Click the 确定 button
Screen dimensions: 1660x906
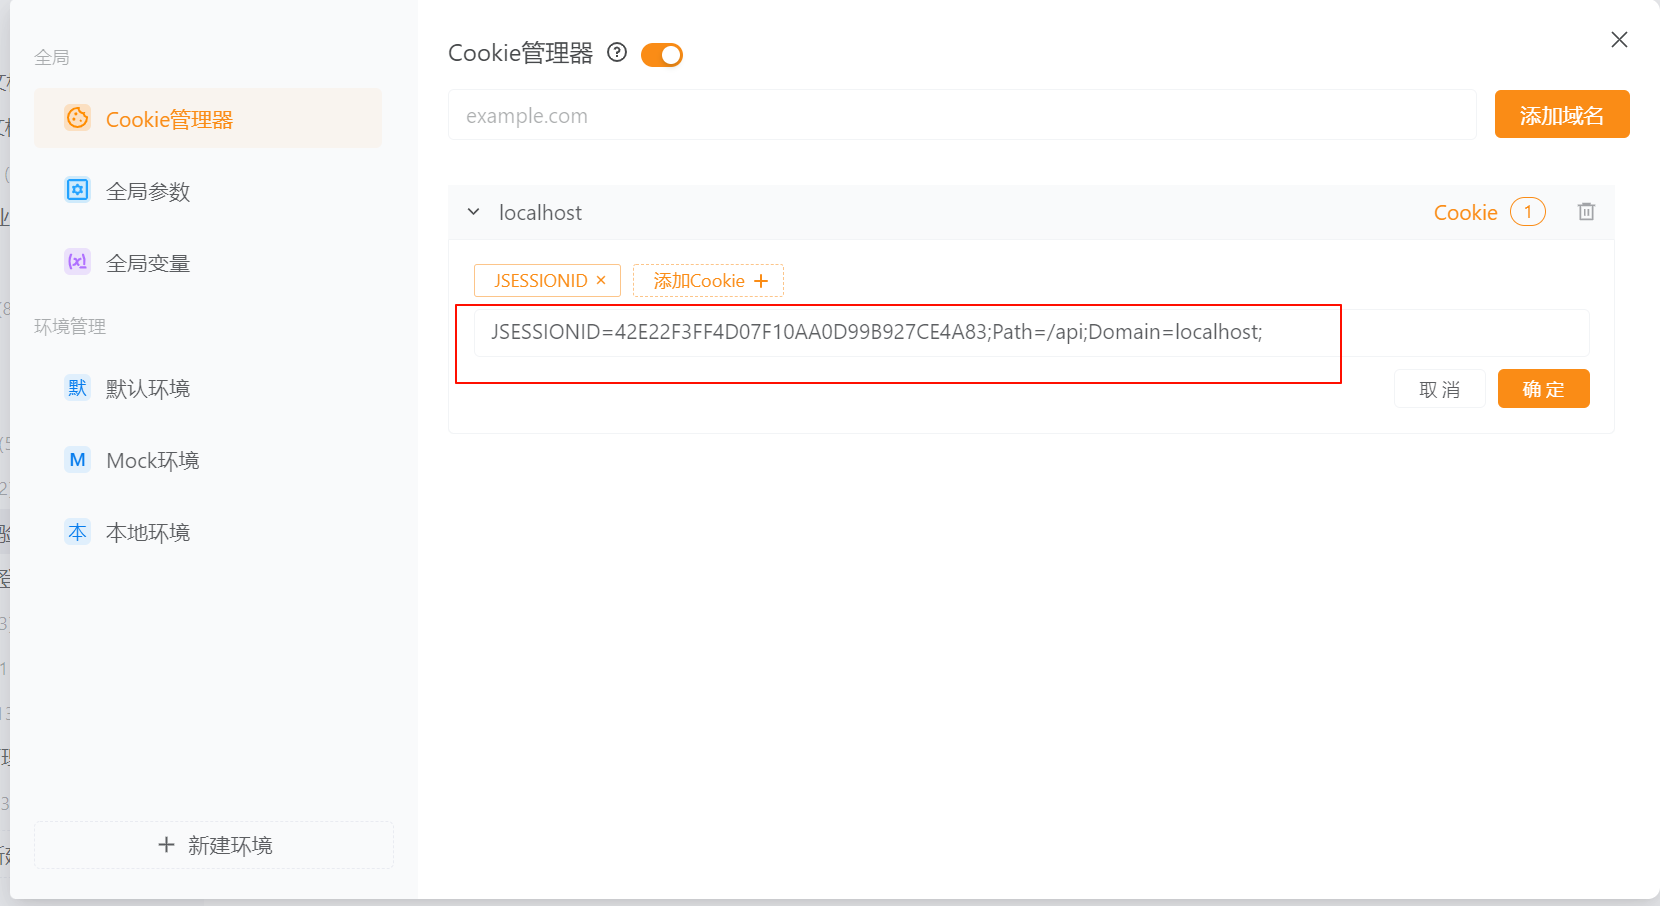coord(1543,389)
